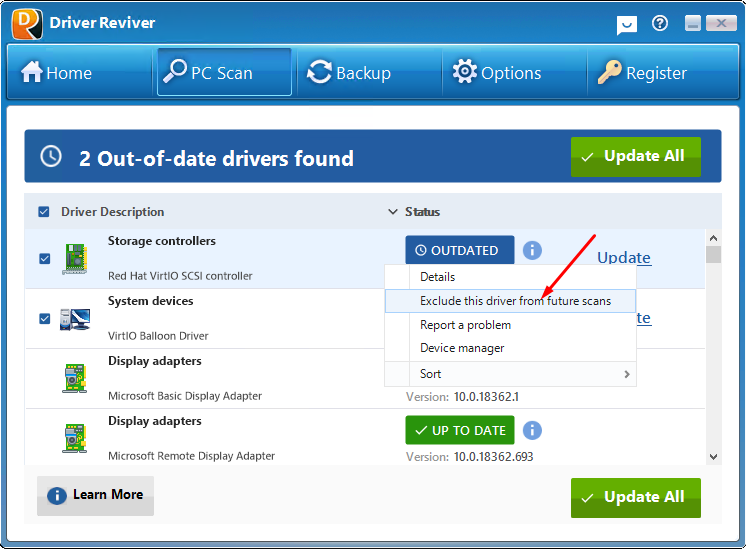Screen dimensions: 746x551
Task: Click Update link for Storage controllers
Action: click(624, 257)
